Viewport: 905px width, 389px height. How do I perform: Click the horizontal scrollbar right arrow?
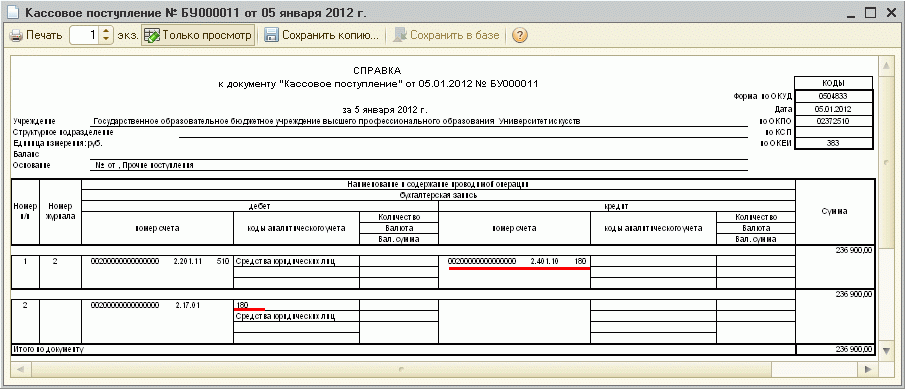pos(867,368)
